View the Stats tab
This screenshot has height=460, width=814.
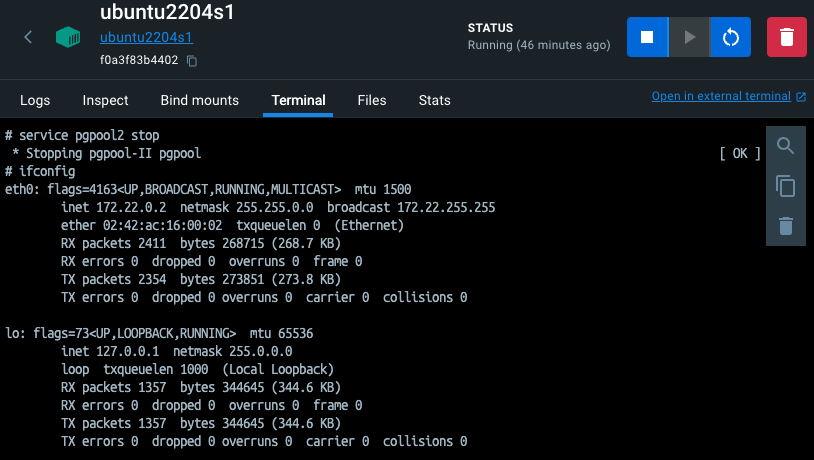tap(434, 100)
